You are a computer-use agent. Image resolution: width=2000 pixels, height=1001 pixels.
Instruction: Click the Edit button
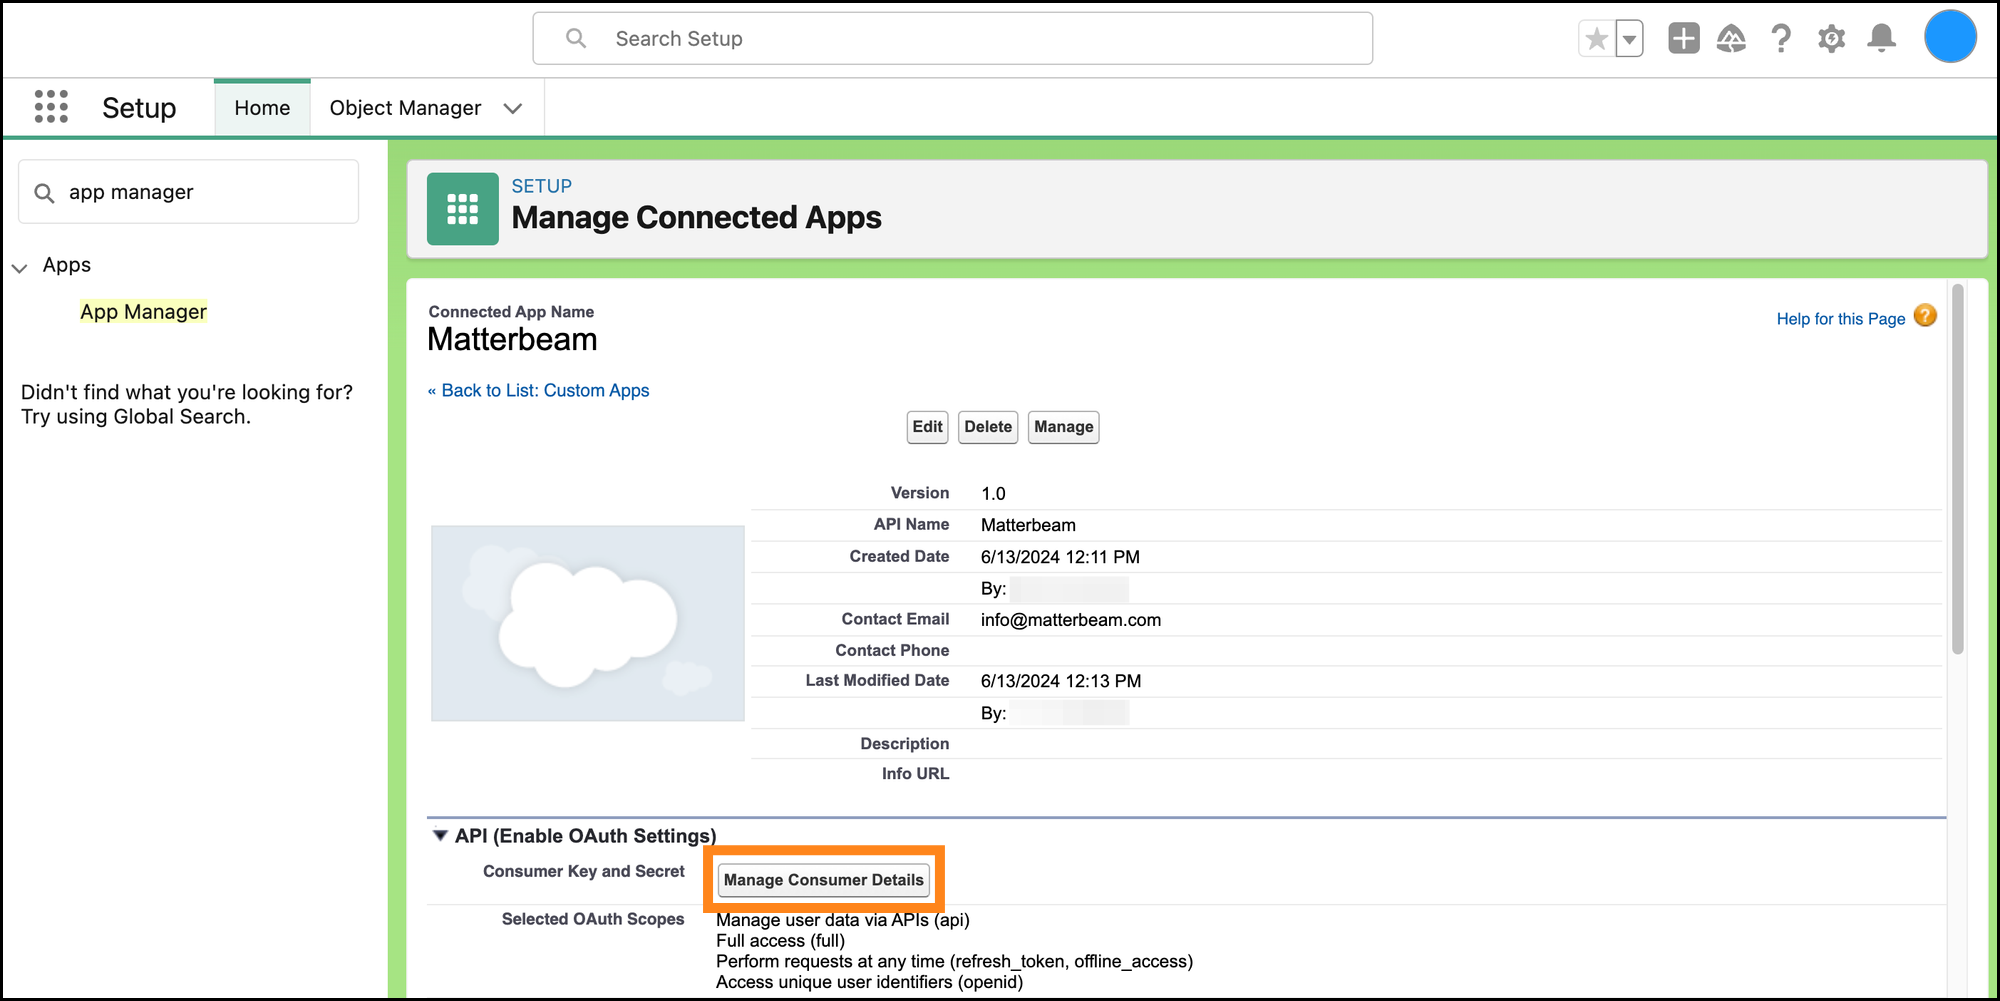pos(927,427)
